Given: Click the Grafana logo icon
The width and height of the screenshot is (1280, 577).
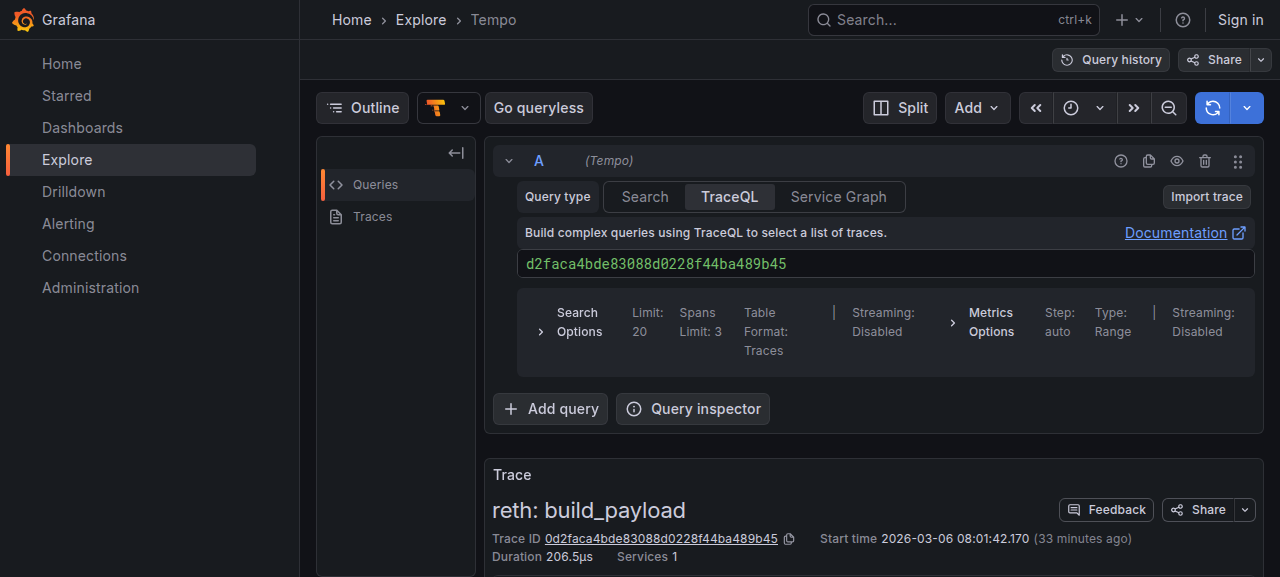Looking at the screenshot, I should 23,20.
